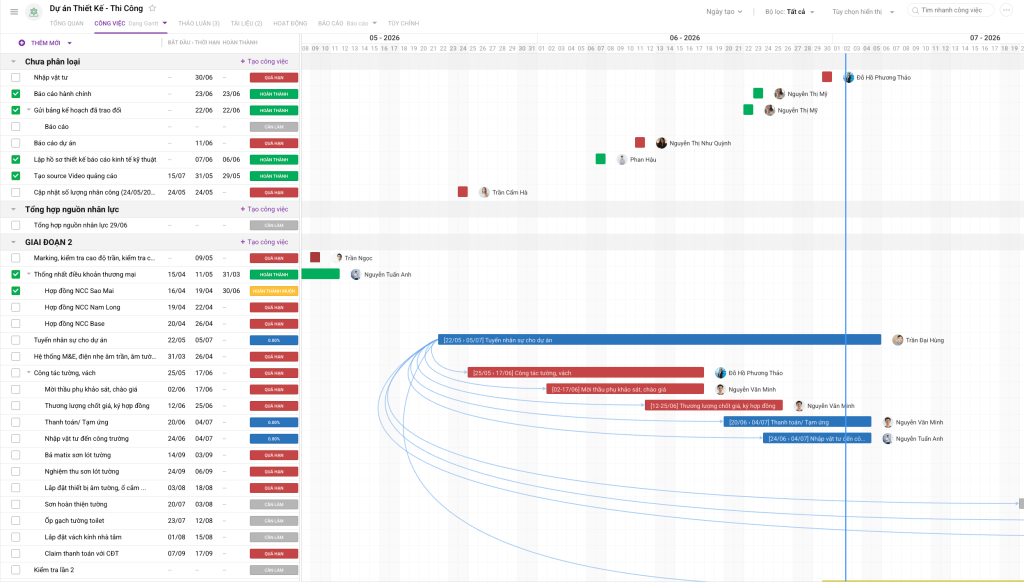Click Tạo công việc in Tổng hợp nguồn nhân lực
The width and height of the screenshot is (1024, 582).
(264, 209)
